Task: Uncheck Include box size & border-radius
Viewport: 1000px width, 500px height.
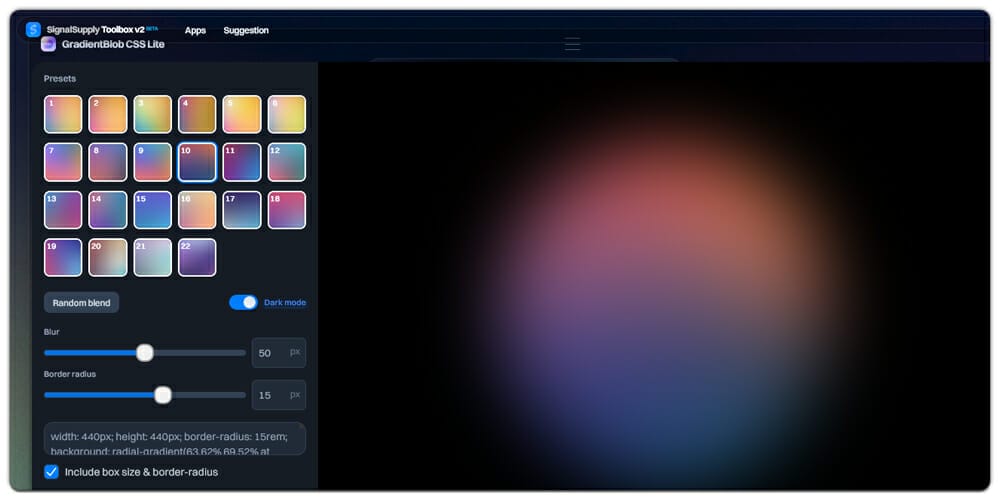Action: coord(52,472)
